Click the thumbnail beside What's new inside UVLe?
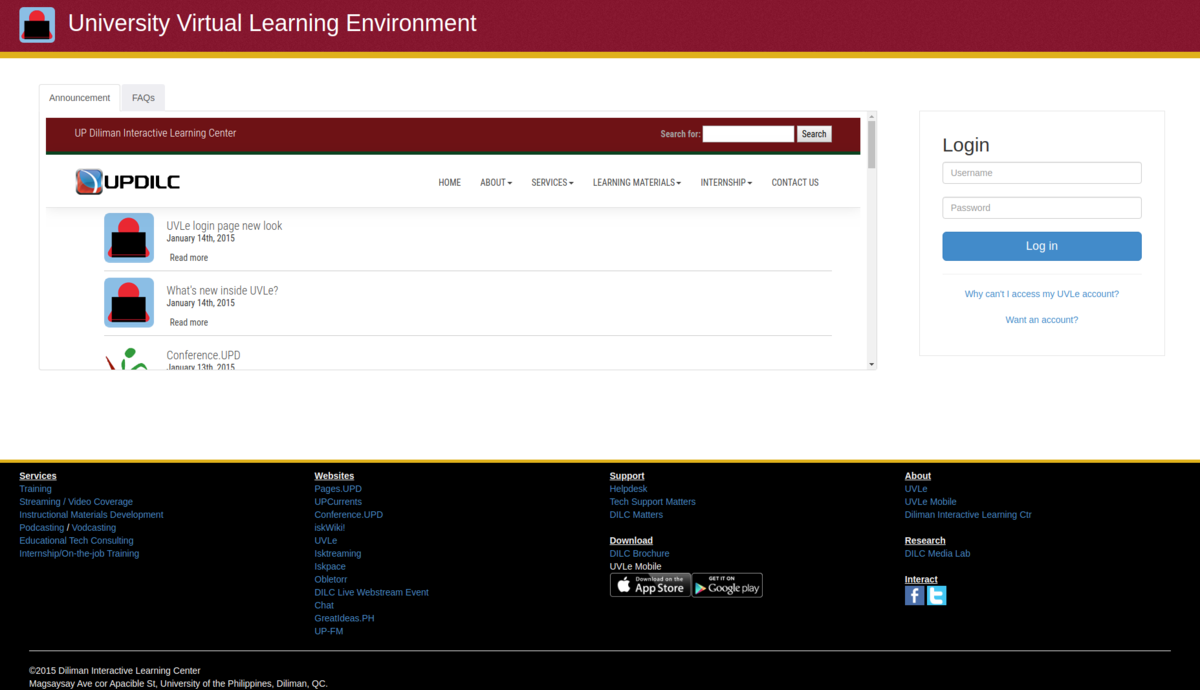1200x690 pixels. [x=129, y=303]
